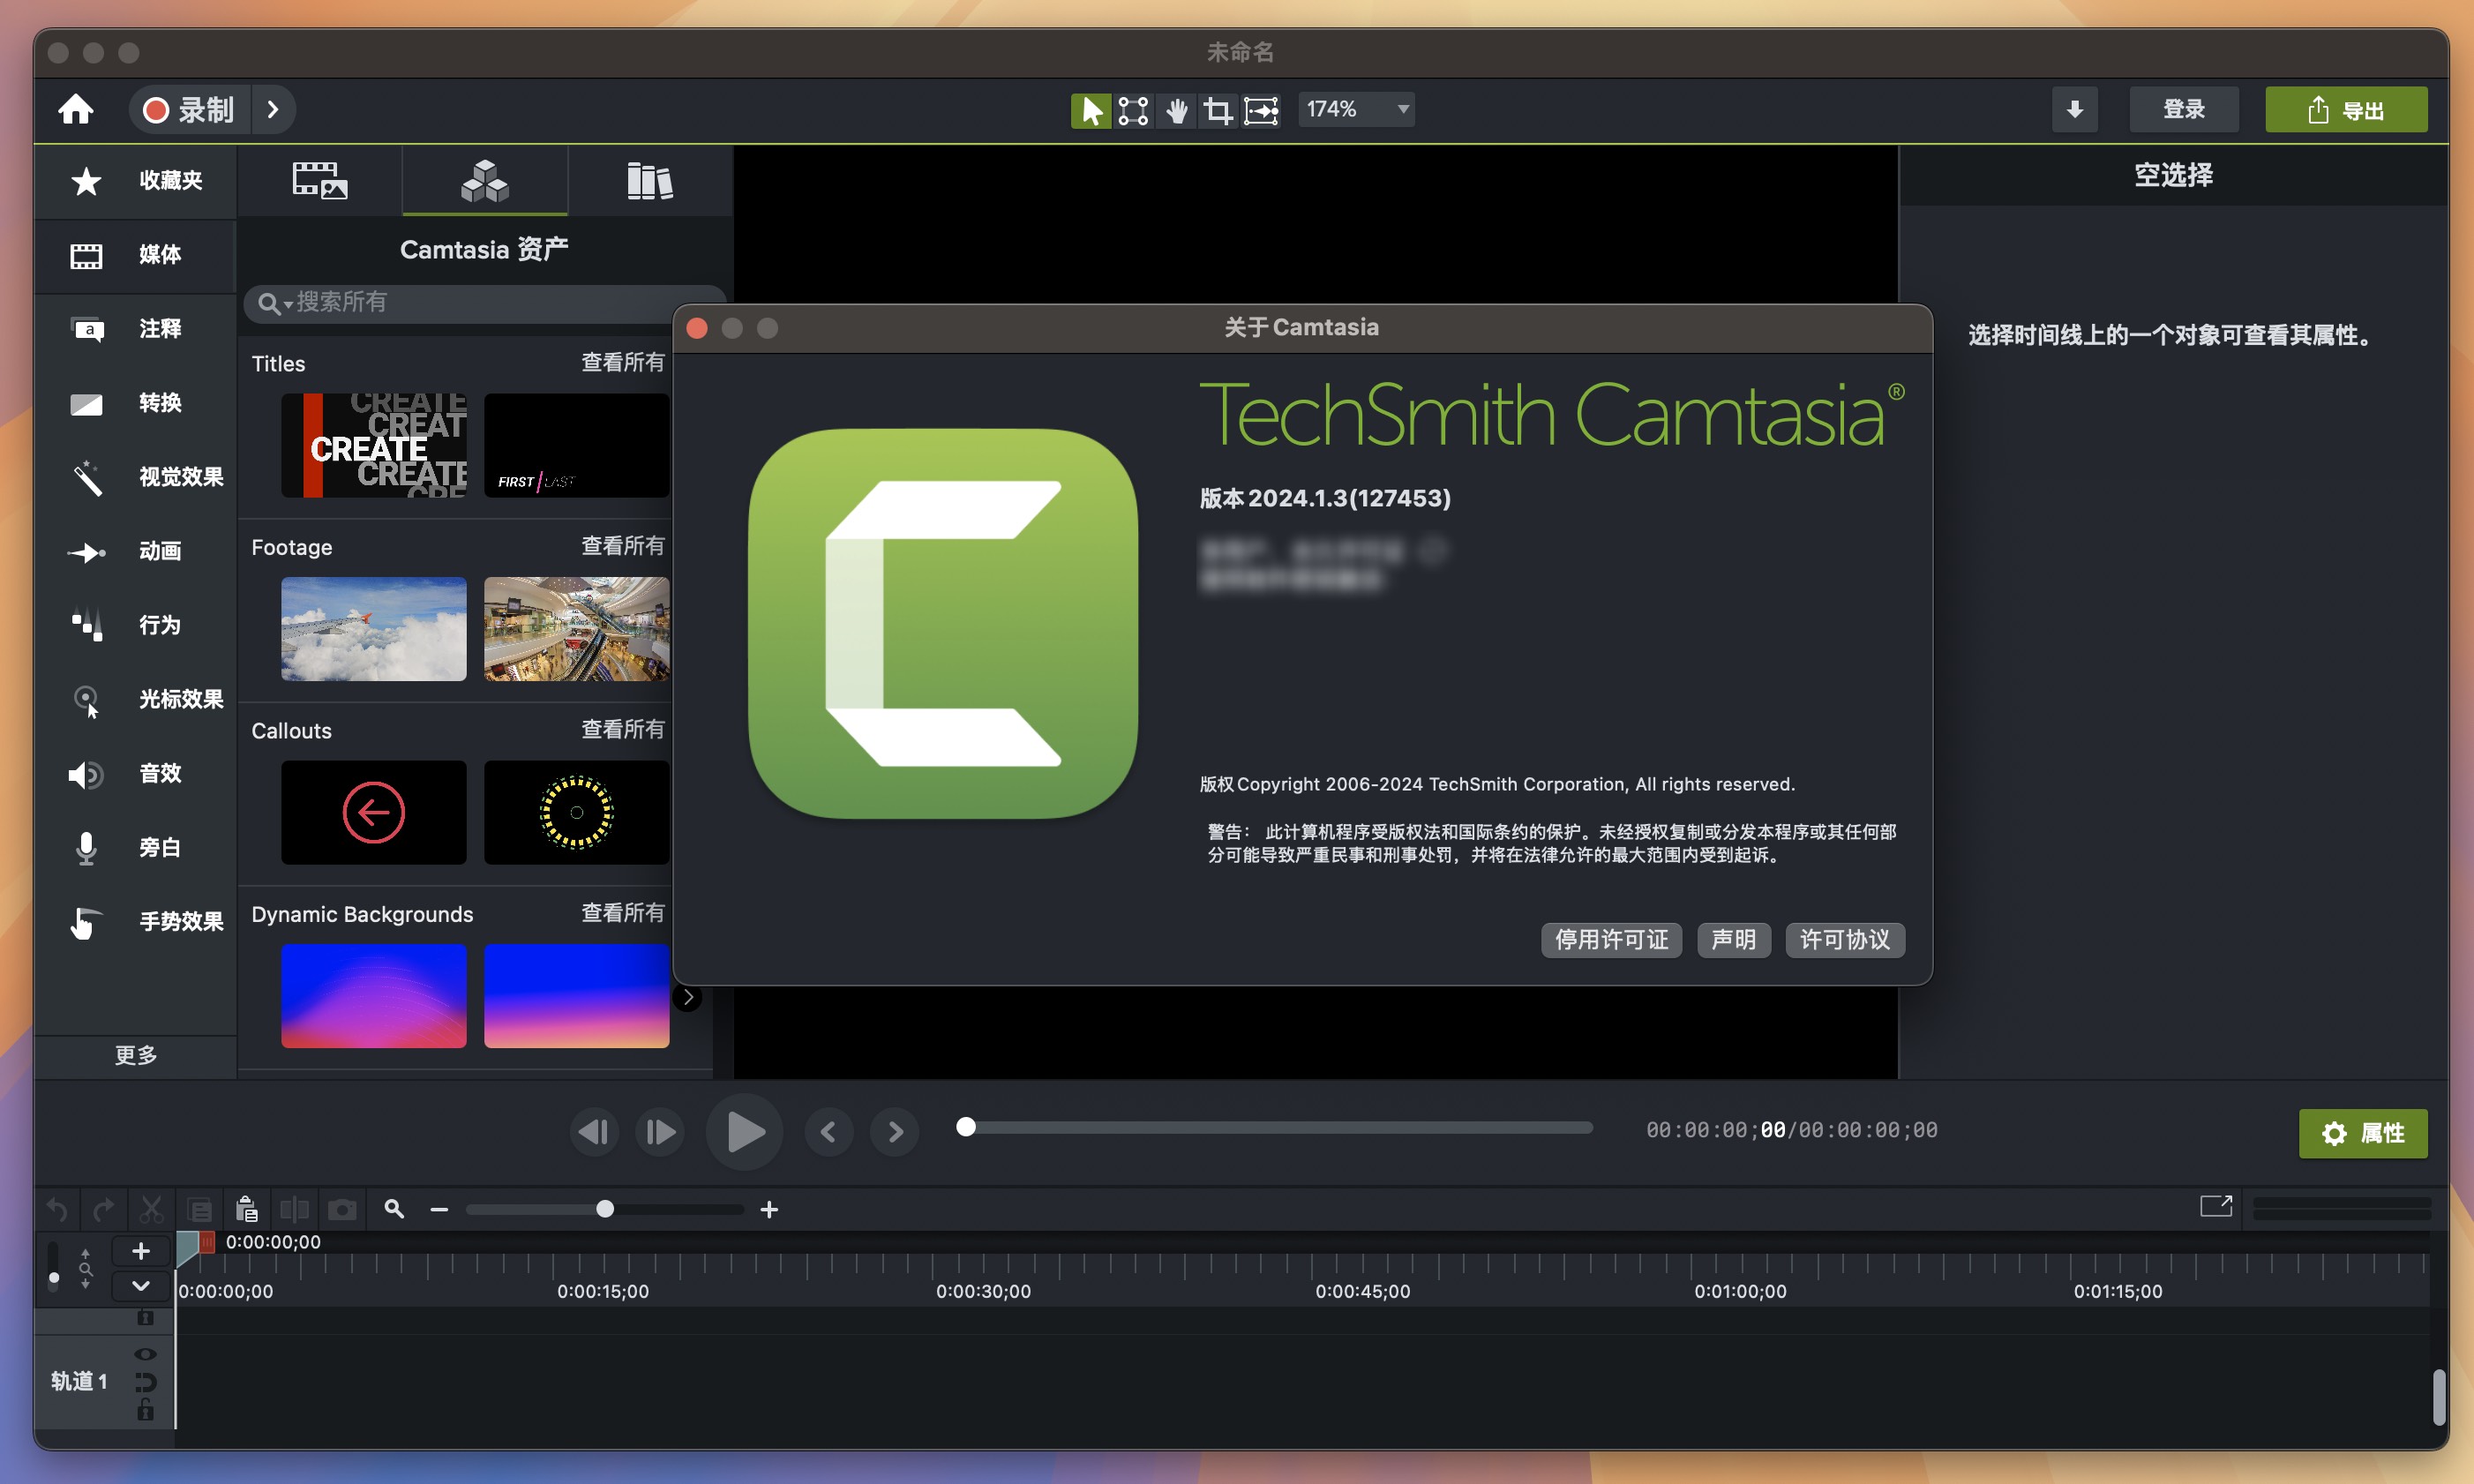Click the 手势效果 gesture effects icon

[x=86, y=922]
